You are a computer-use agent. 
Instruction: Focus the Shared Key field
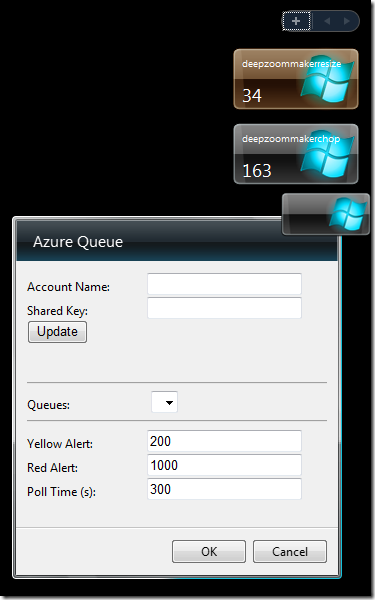(x=224, y=308)
